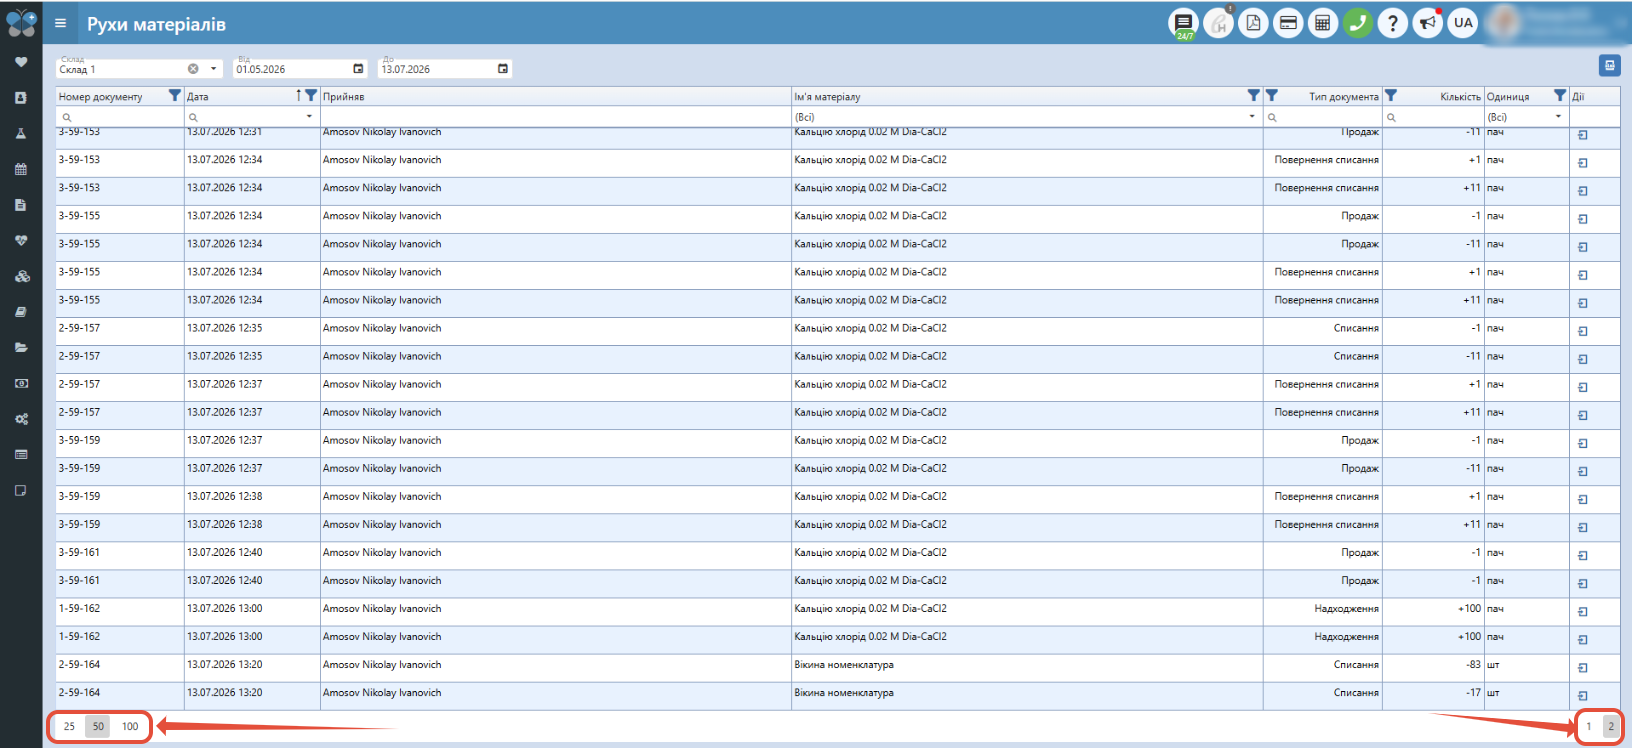Open the Кількість column filter funnel

pyautogui.click(x=1391, y=96)
